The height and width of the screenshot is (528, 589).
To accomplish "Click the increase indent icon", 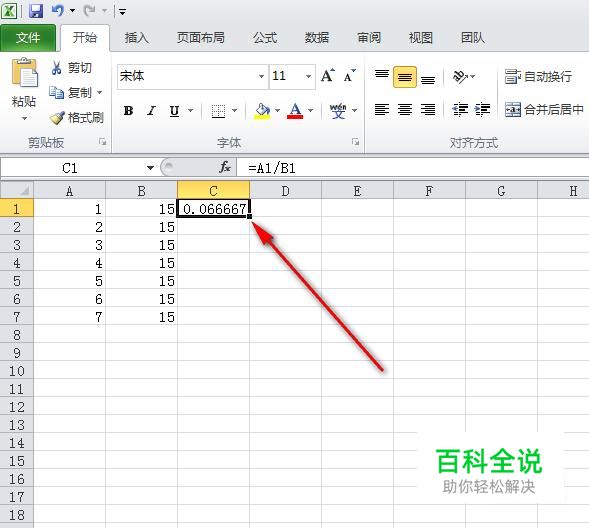I will pyautogui.click(x=483, y=110).
